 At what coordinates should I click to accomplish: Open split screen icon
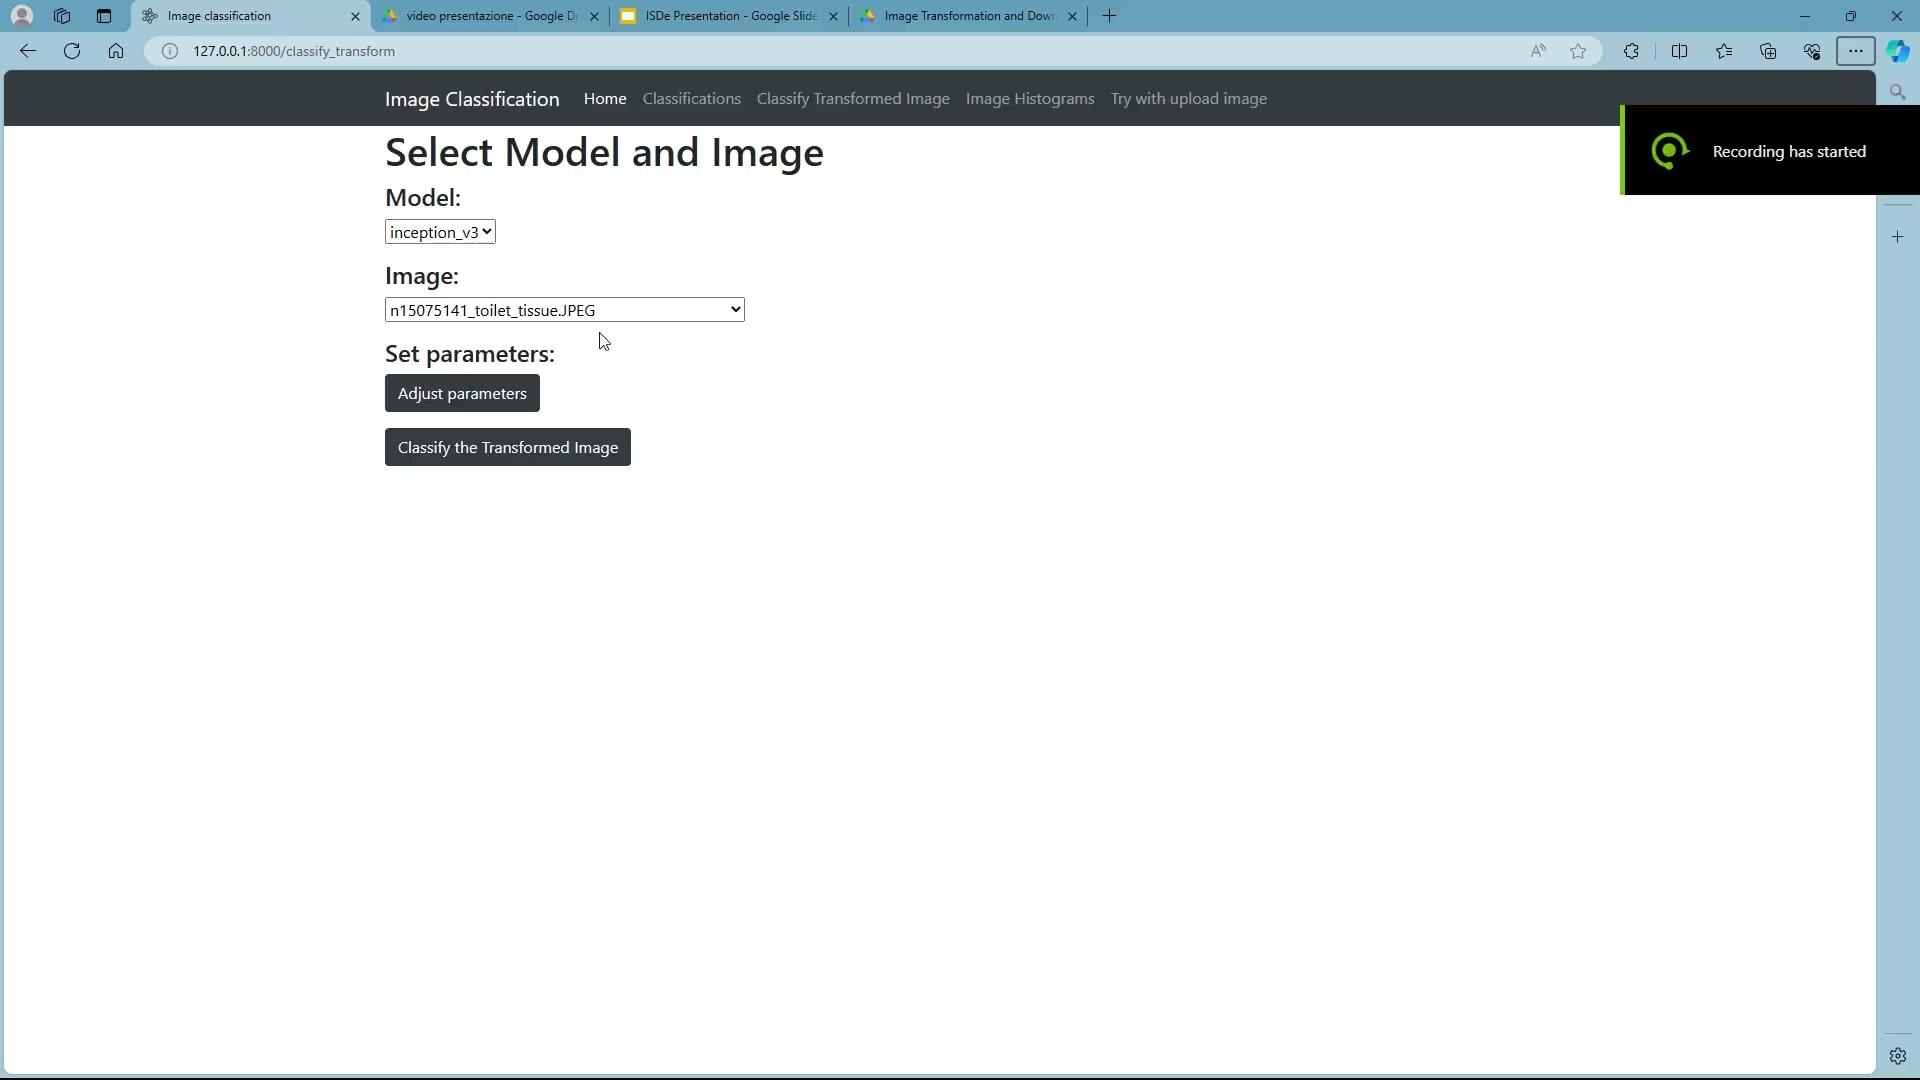[1679, 51]
